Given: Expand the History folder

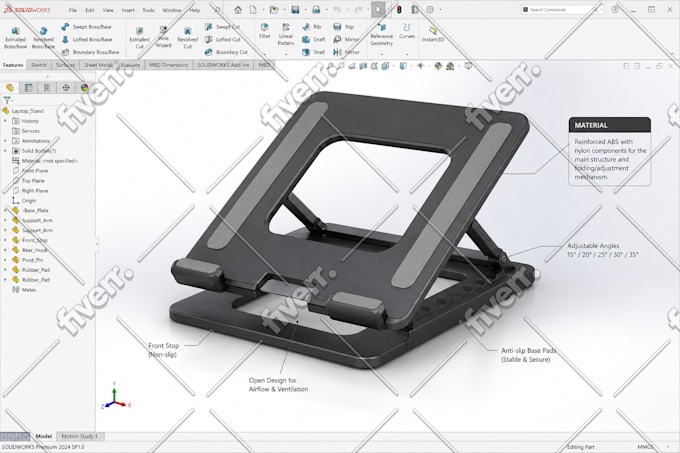Looking at the screenshot, I should 5,121.
